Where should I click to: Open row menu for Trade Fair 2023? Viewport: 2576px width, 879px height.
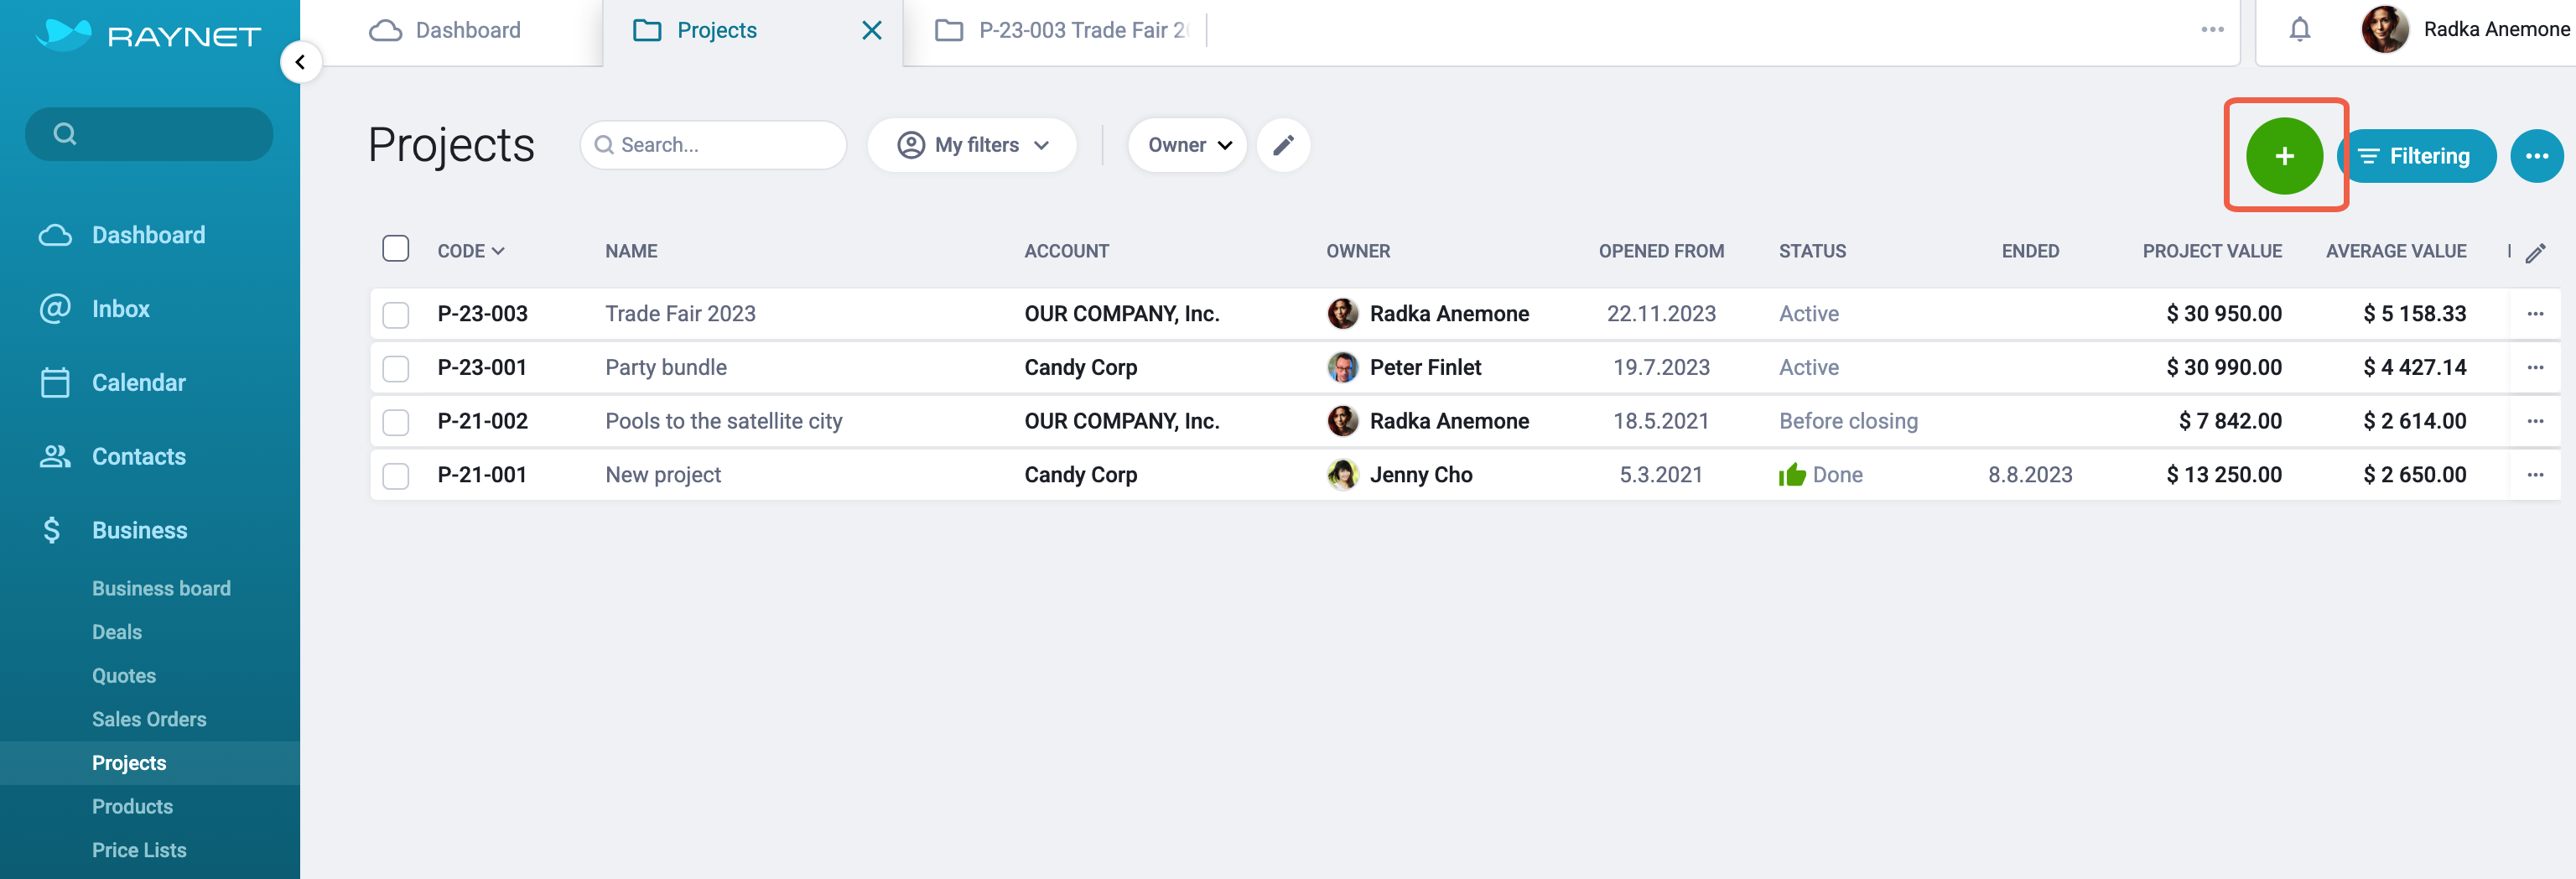click(2535, 314)
